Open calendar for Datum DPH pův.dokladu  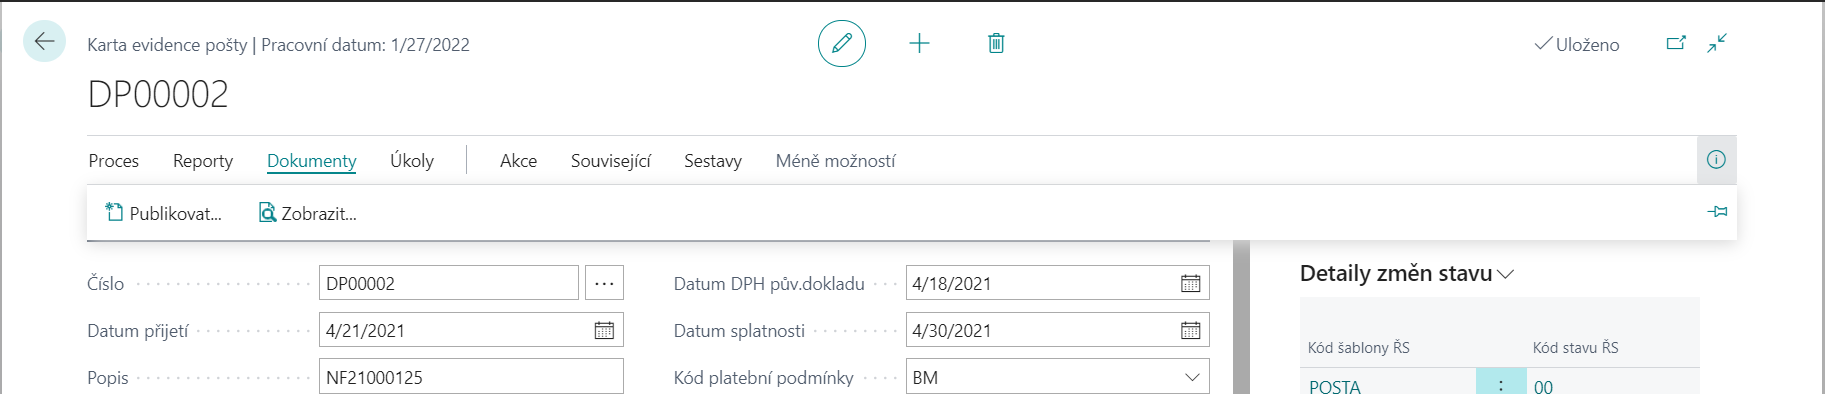point(1190,283)
